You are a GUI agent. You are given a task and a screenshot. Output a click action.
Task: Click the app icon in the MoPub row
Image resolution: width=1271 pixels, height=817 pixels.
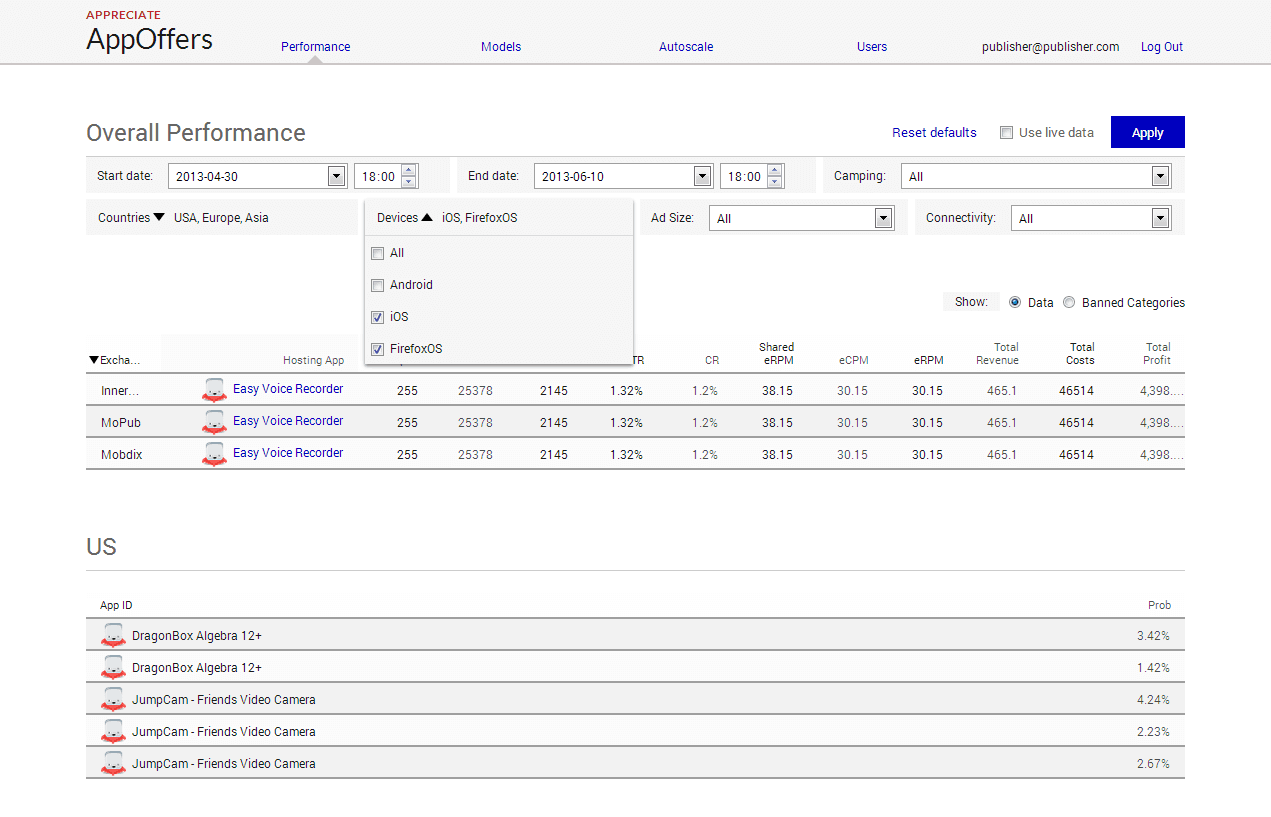click(214, 422)
